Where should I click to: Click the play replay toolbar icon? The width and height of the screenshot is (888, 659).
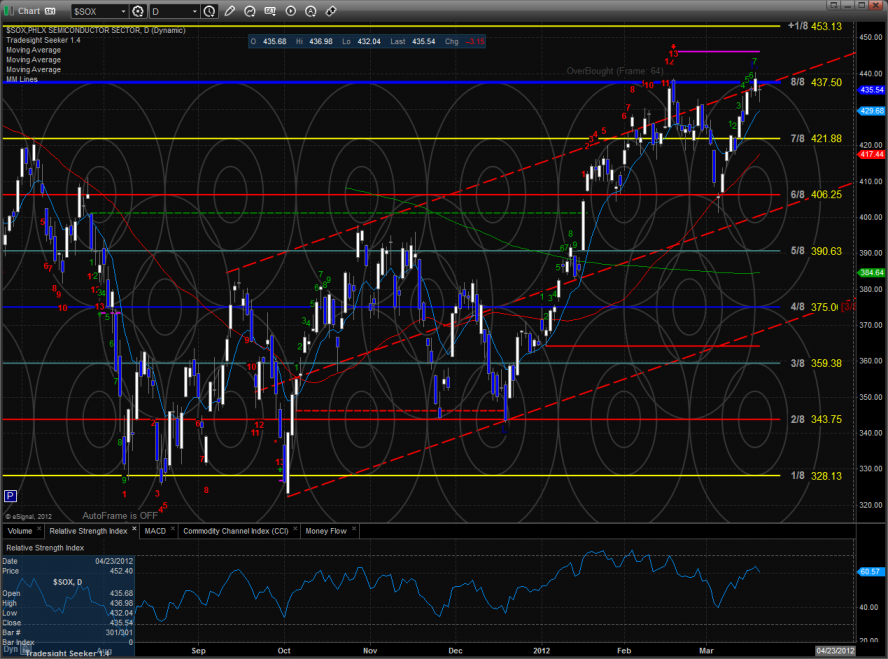coord(291,11)
